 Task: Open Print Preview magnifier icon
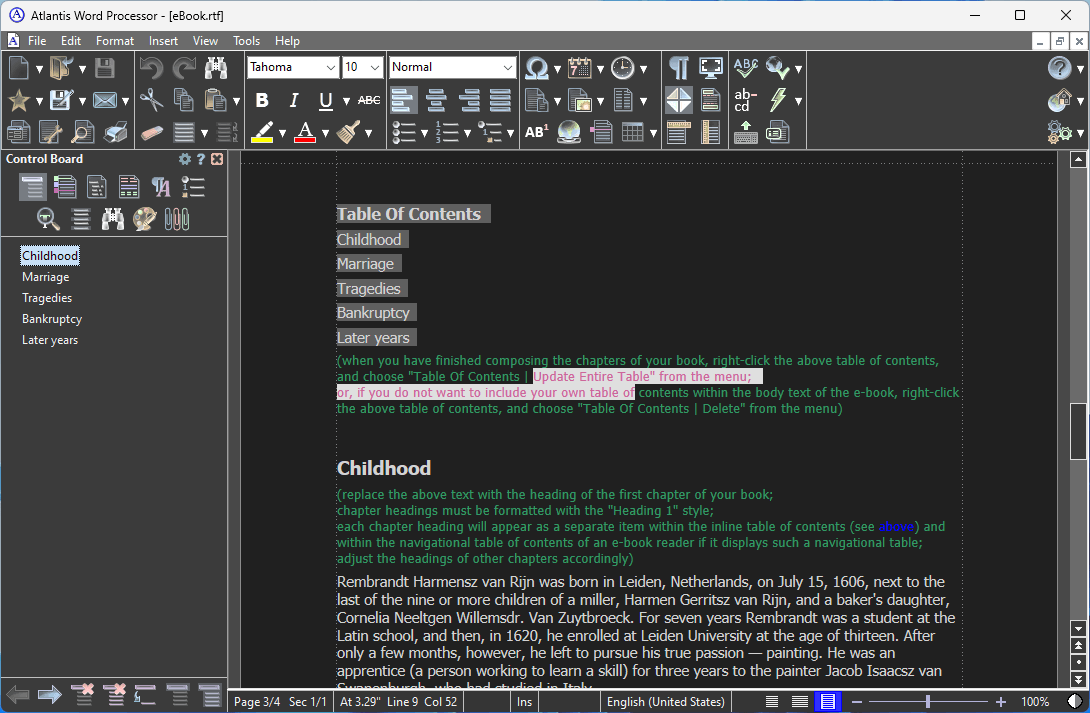pos(83,132)
